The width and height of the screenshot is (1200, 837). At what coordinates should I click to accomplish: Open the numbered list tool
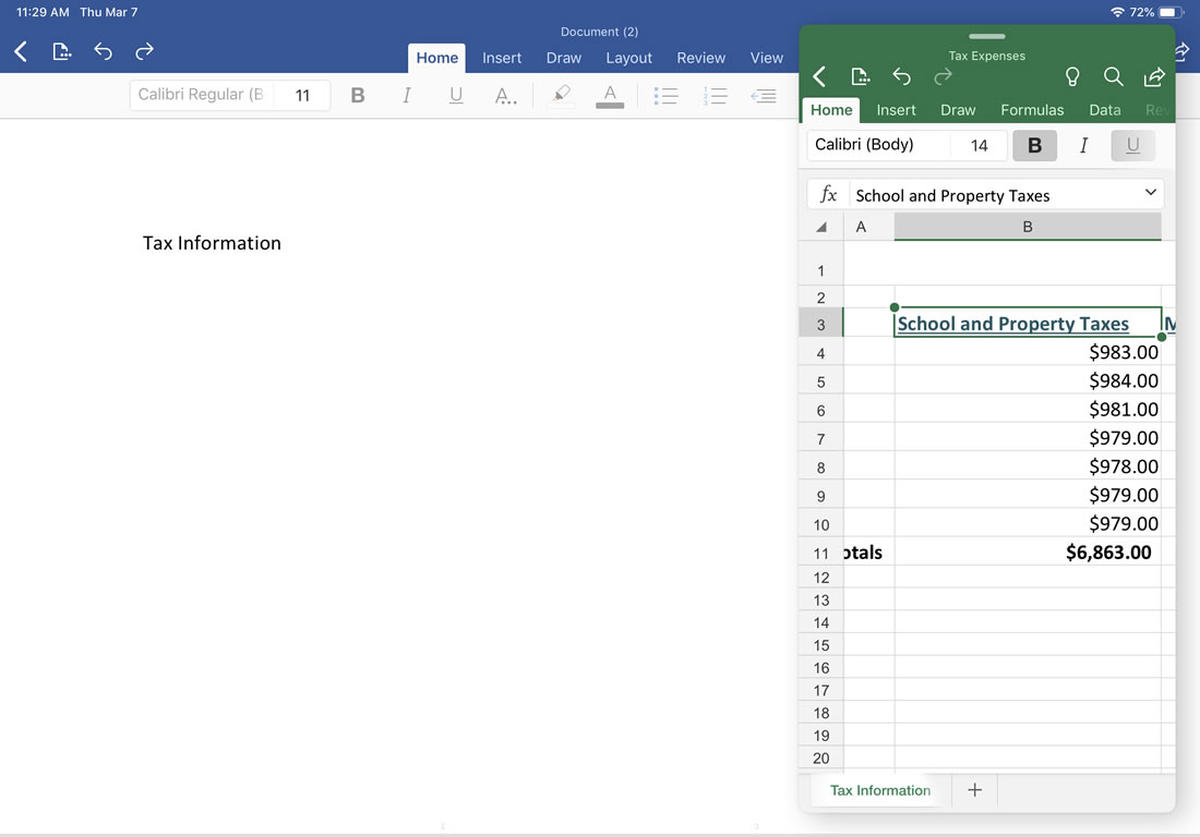pos(715,95)
